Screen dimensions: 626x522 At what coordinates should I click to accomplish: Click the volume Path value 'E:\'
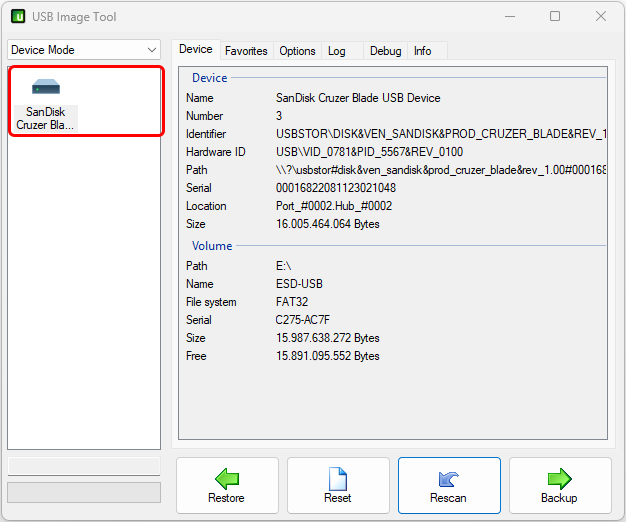(x=283, y=266)
